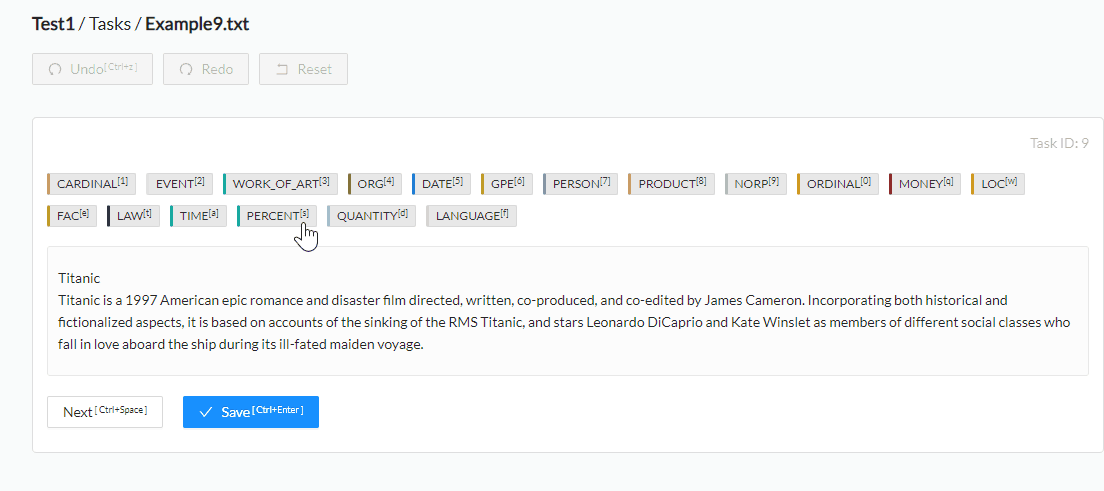Select the EVENT entity label
This screenshot has width=1104, height=491.
pyautogui.click(x=180, y=184)
